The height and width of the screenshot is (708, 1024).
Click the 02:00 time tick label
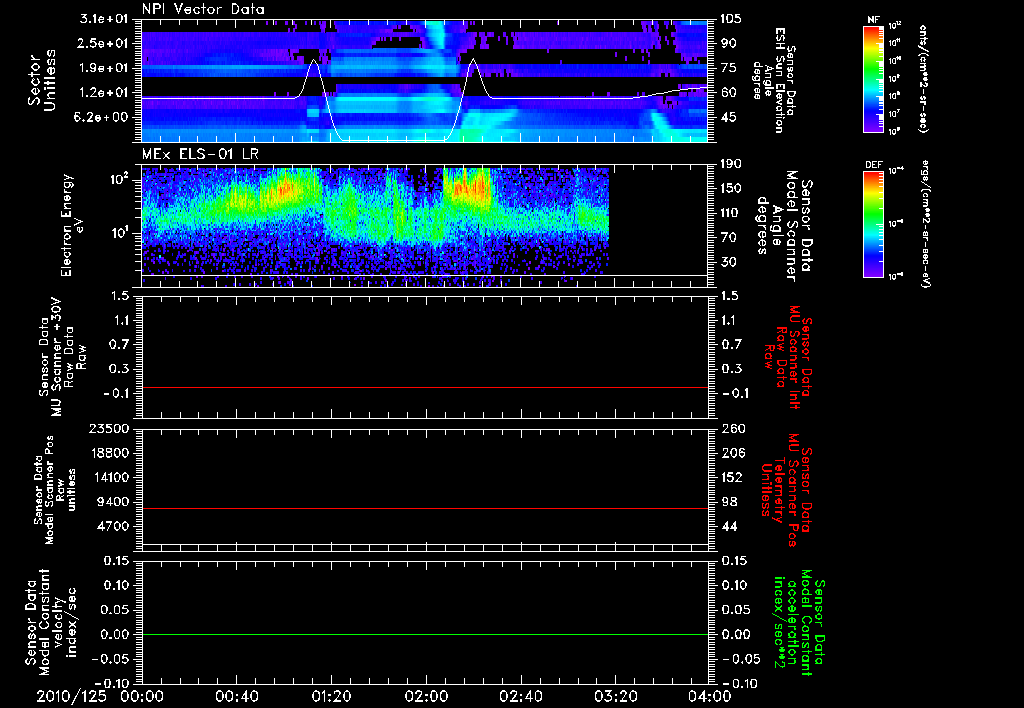point(425,696)
